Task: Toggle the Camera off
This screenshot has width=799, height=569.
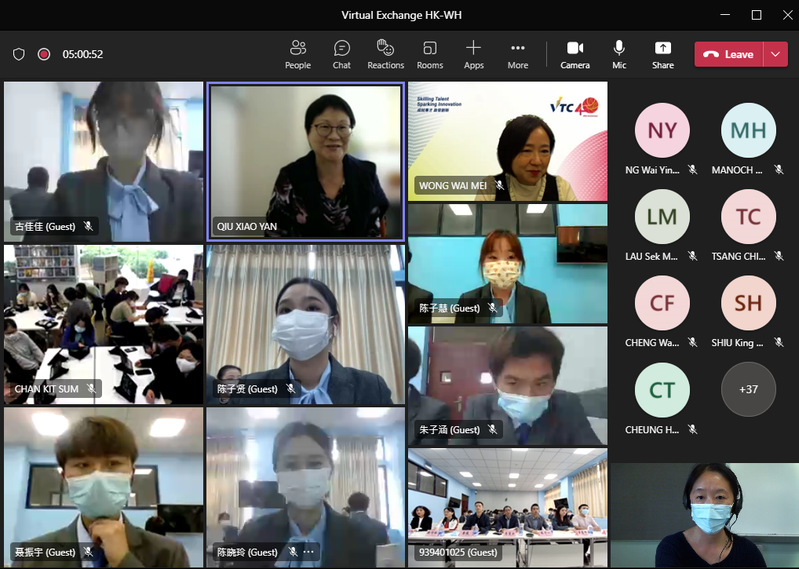Action: [575, 54]
